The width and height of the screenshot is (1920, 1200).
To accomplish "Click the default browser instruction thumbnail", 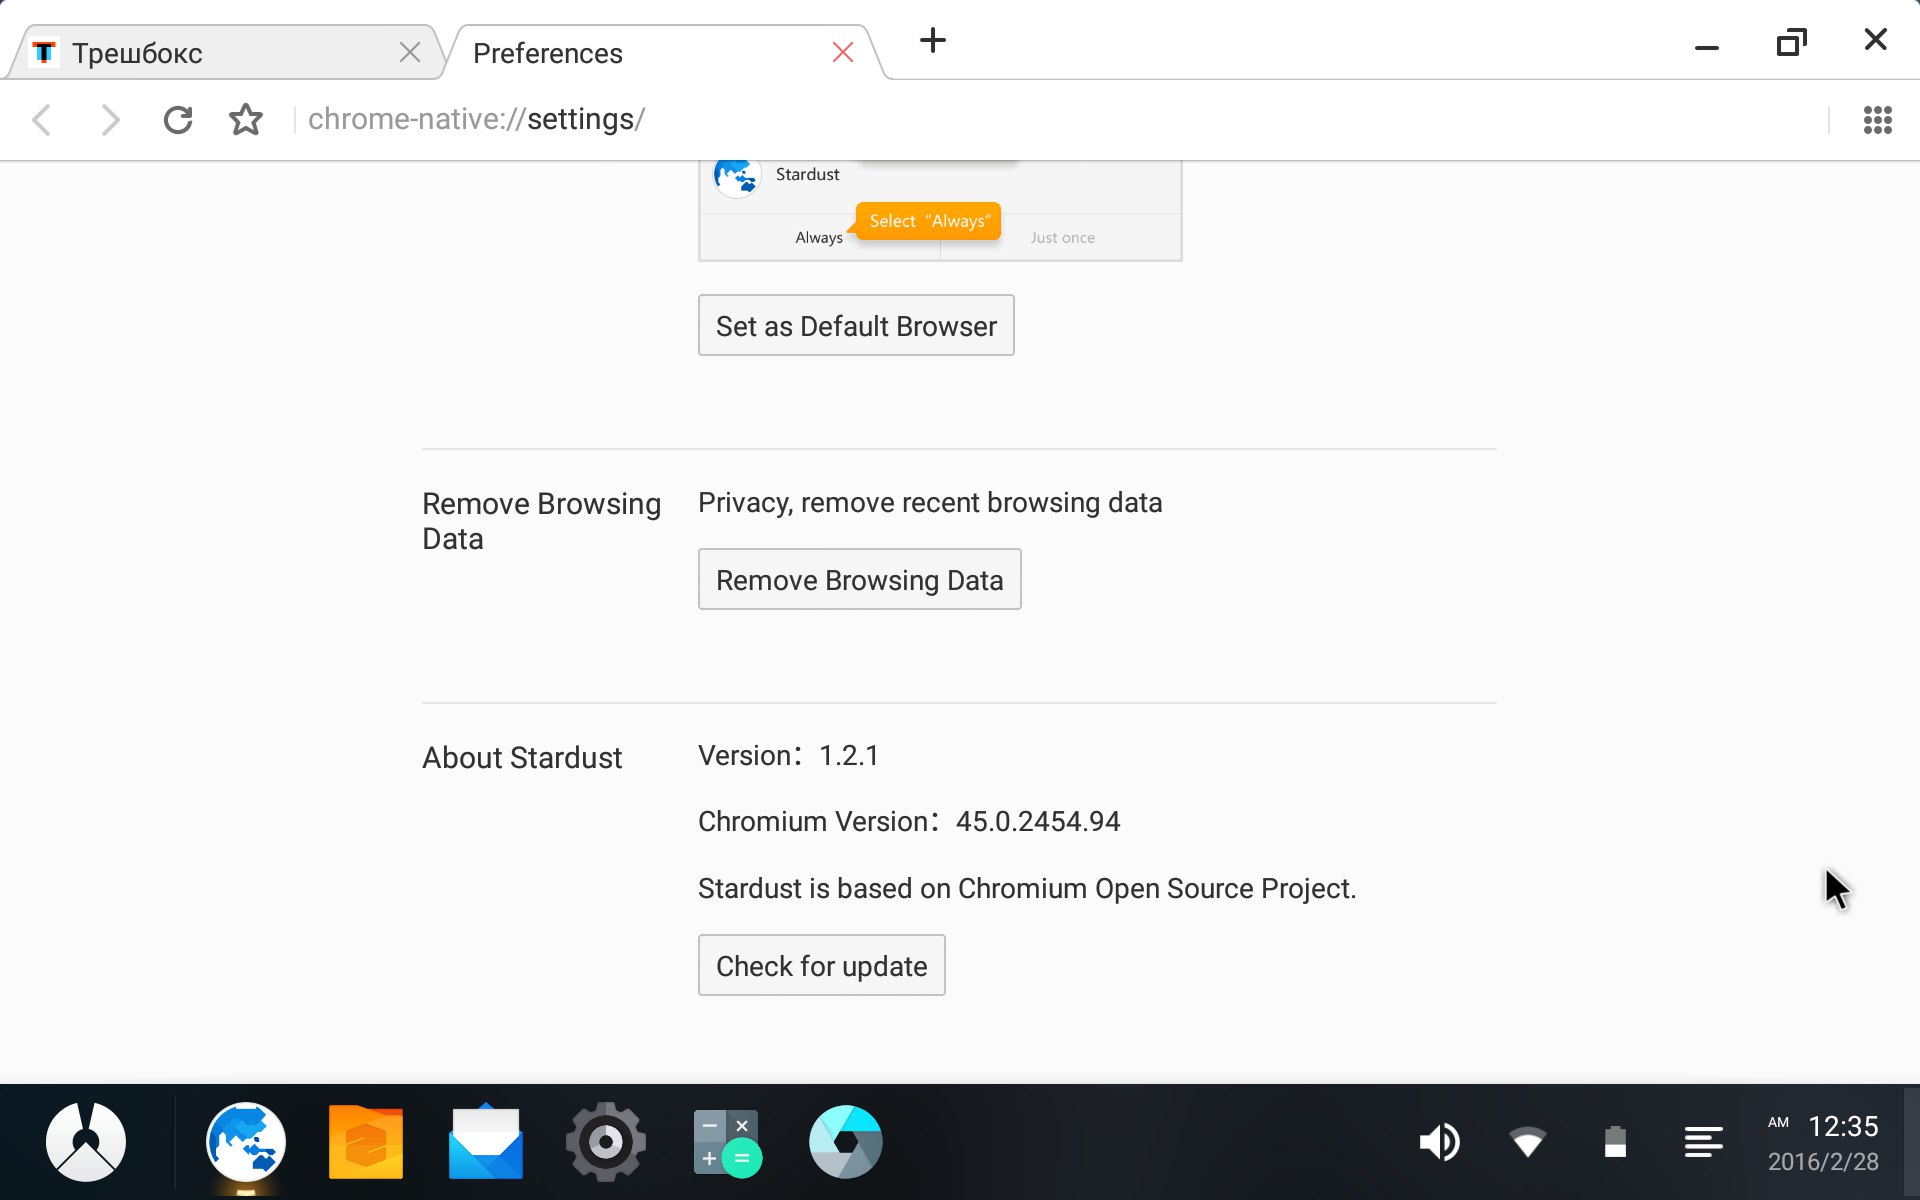I will coord(940,211).
